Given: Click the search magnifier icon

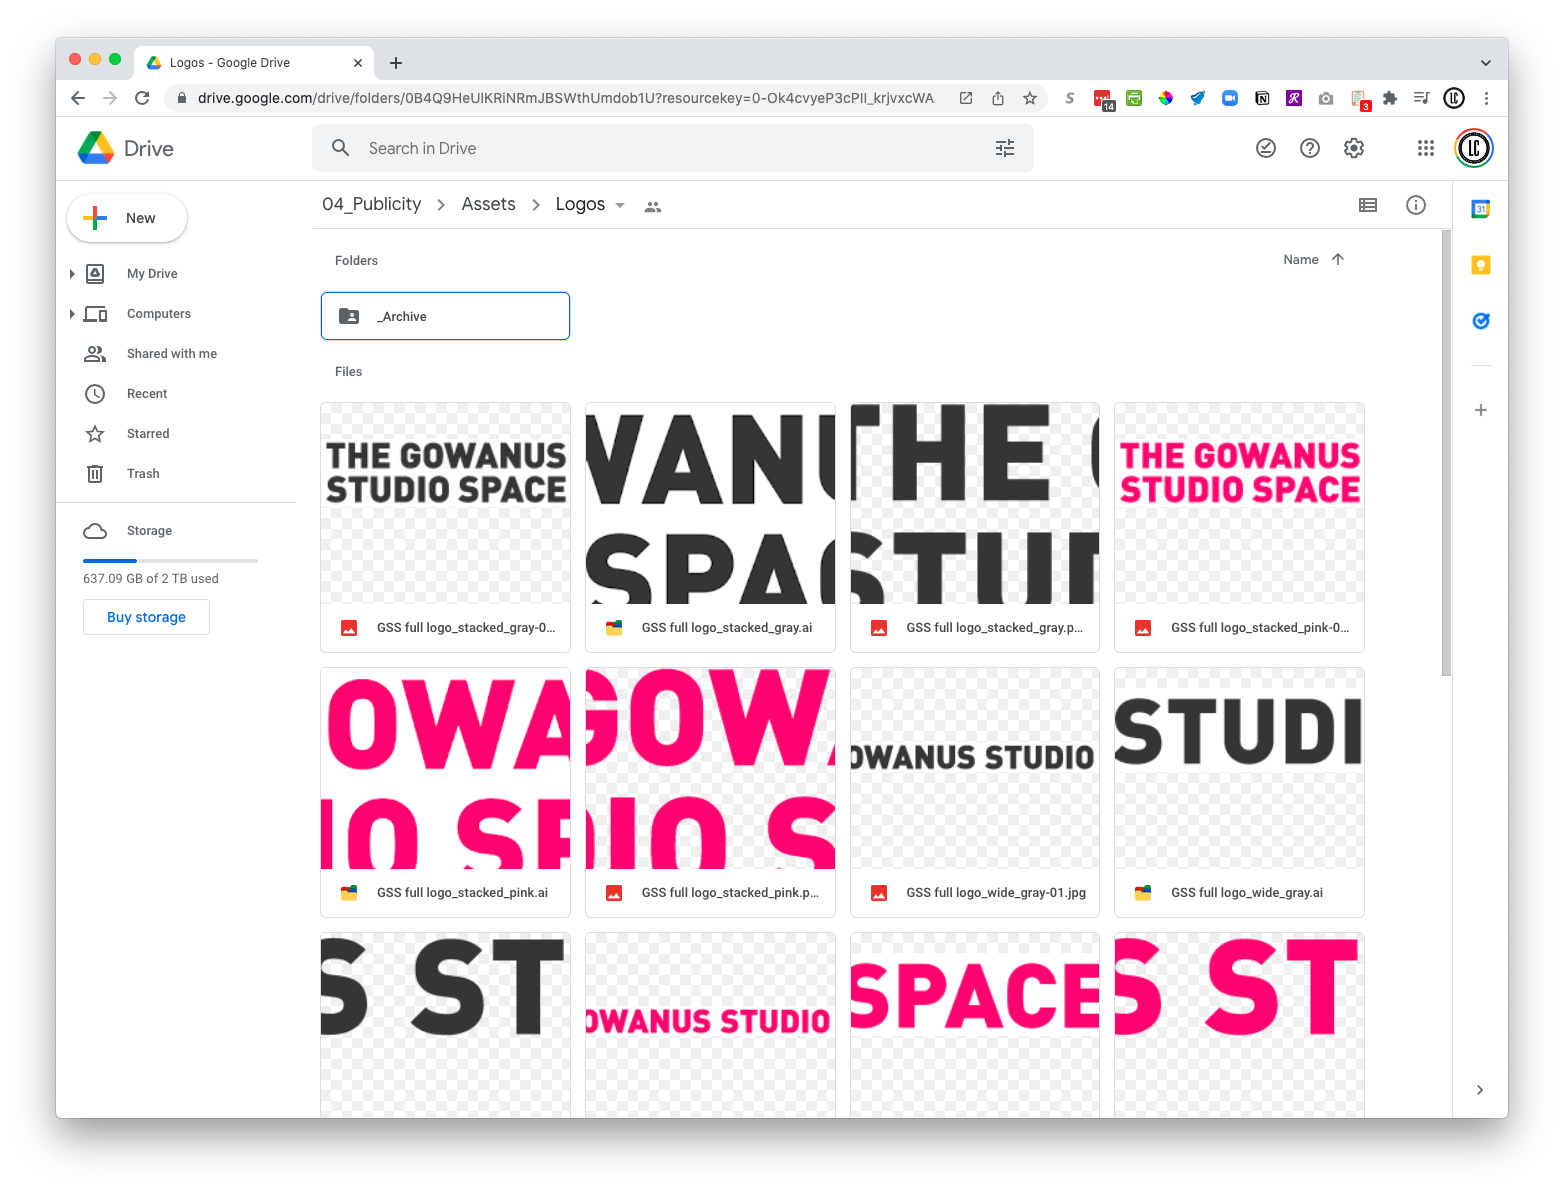Looking at the screenshot, I should coord(340,148).
